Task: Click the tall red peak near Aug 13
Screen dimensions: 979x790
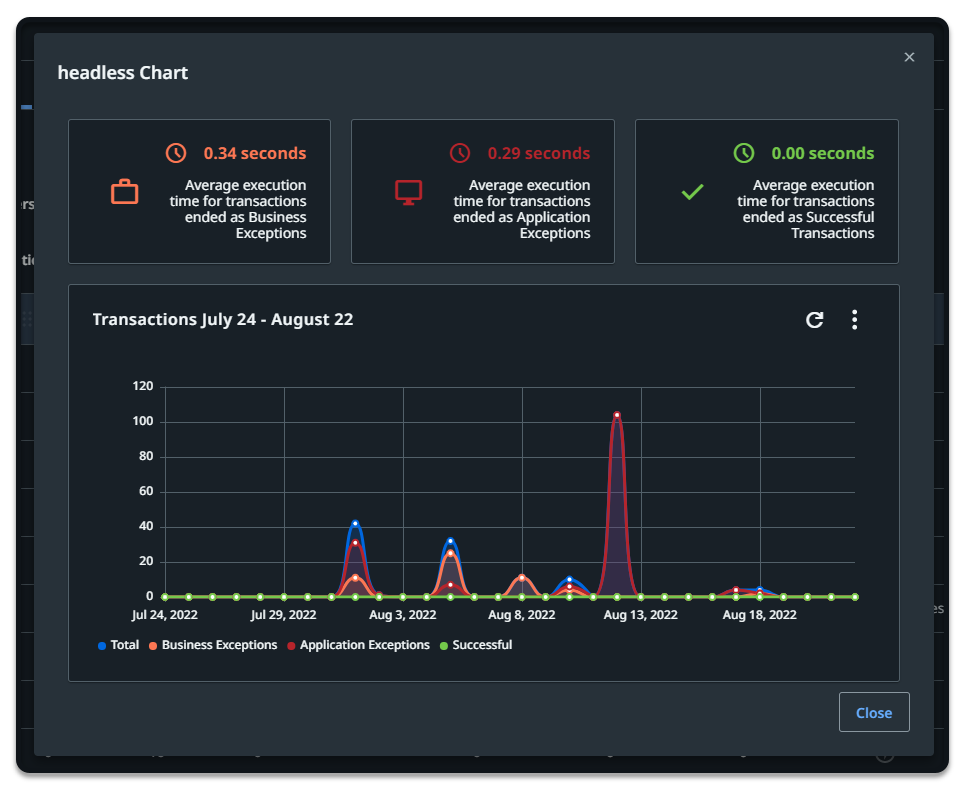Action: tap(616, 415)
